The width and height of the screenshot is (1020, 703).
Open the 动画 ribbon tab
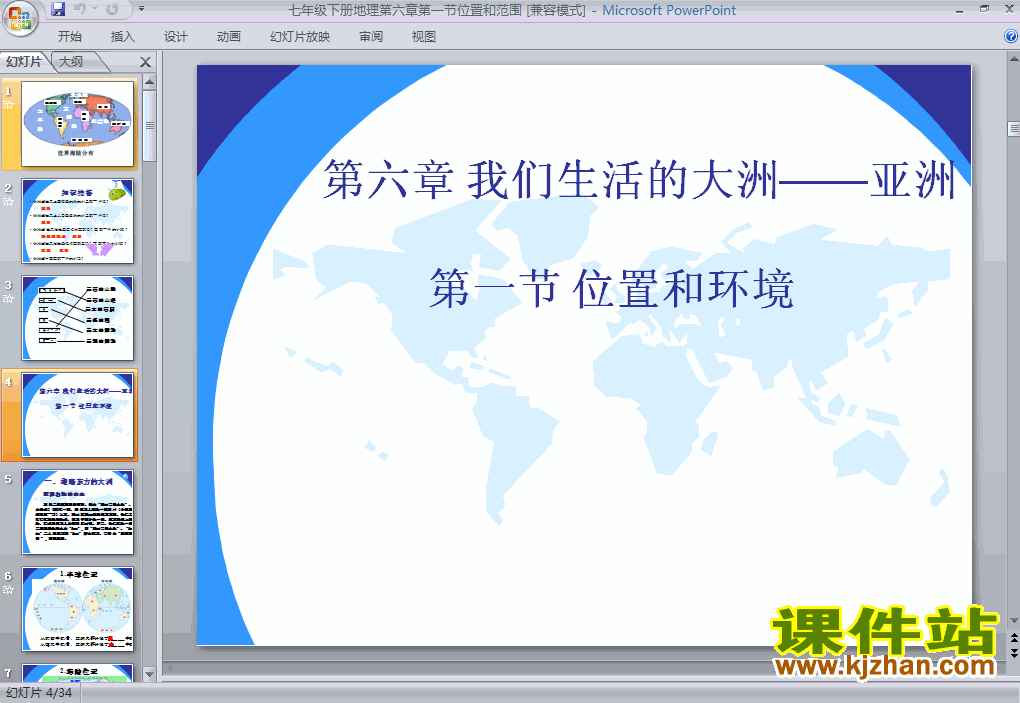[229, 37]
